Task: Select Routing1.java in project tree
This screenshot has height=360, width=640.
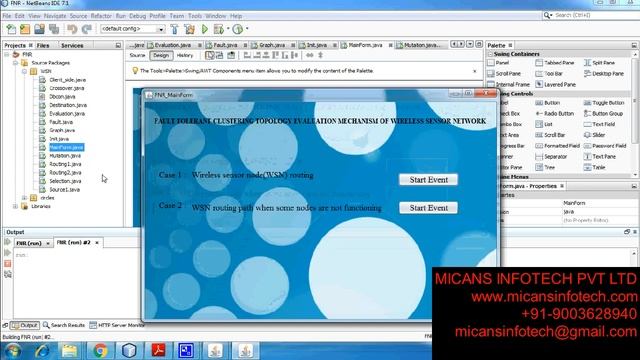Action: click(65, 164)
